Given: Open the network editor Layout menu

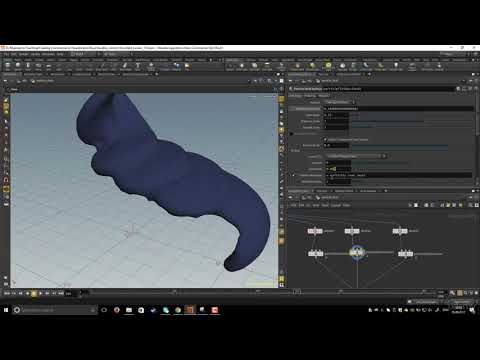Looking at the screenshot, I should pos(336,205).
